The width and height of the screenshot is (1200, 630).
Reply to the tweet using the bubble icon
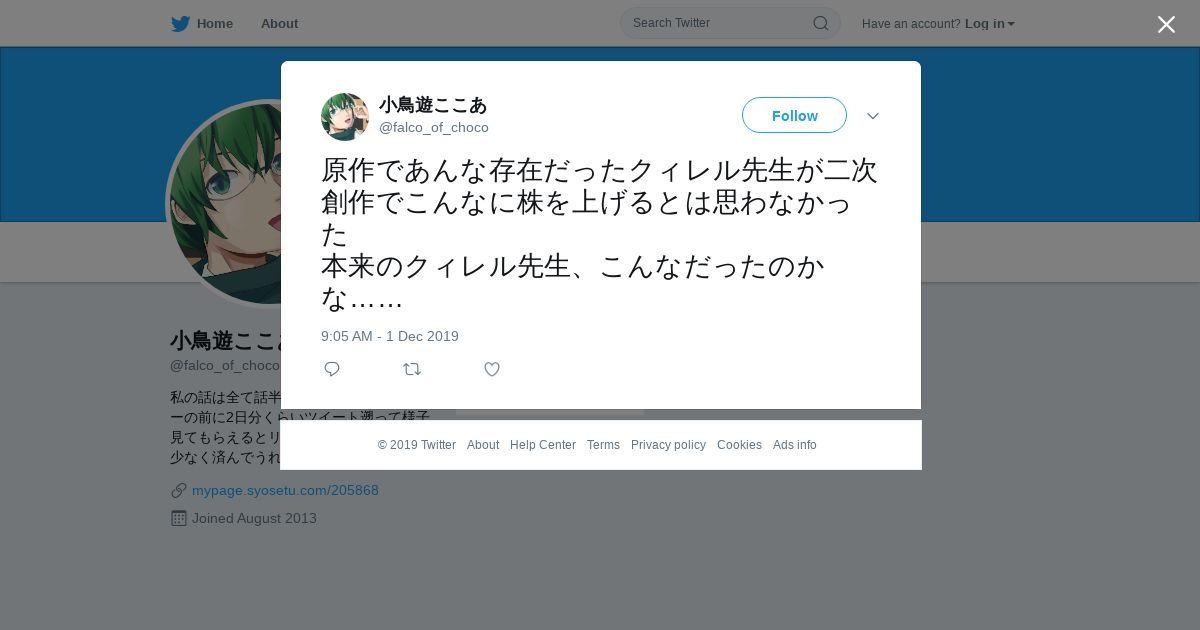[x=332, y=369]
